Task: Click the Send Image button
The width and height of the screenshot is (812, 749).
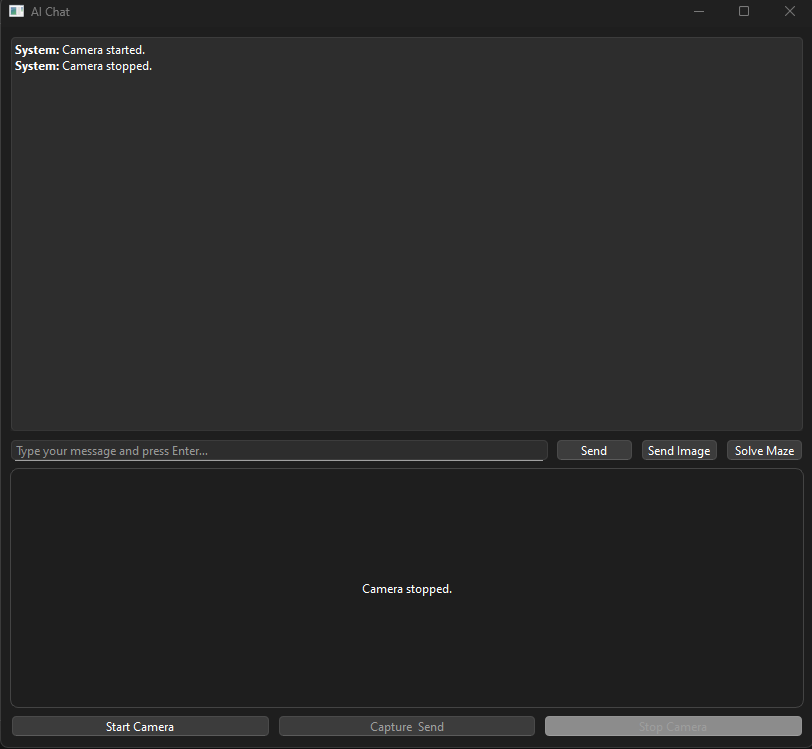Action: coord(679,451)
